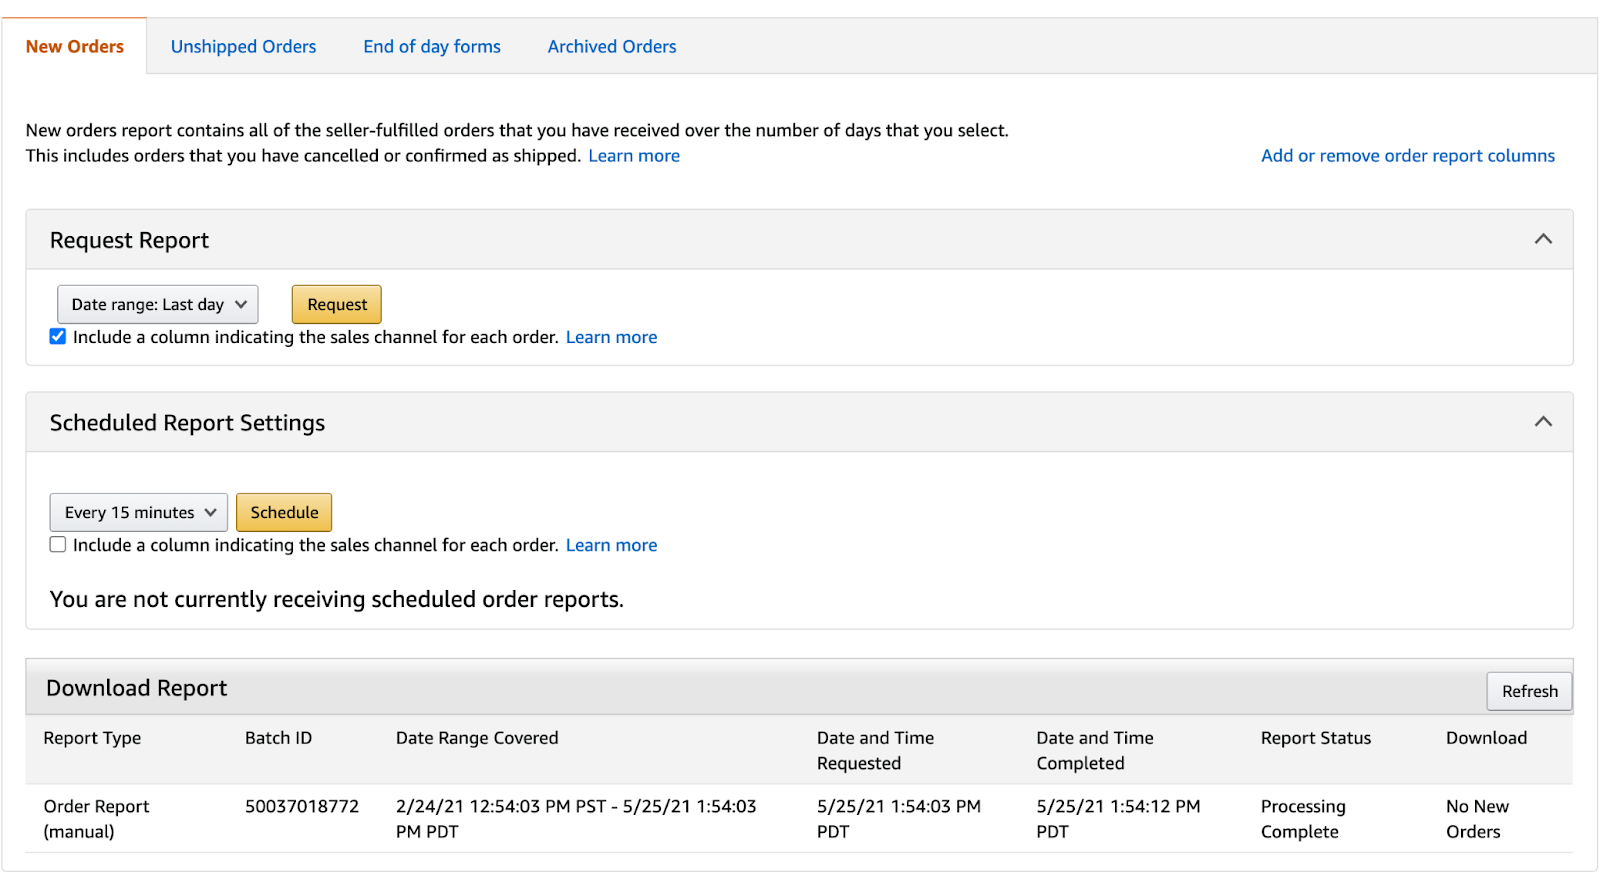Click Learn more under the Request button
This screenshot has width=1600, height=872.
click(x=611, y=337)
